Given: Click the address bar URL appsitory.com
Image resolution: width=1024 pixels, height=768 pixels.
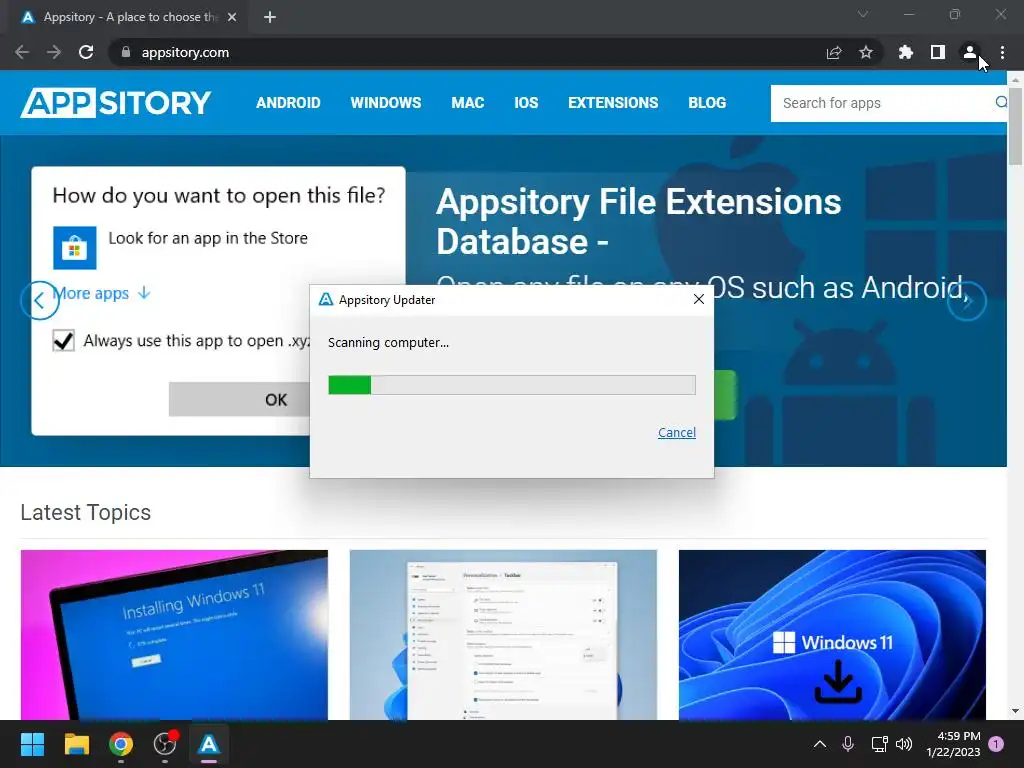Looking at the screenshot, I should tap(185, 52).
